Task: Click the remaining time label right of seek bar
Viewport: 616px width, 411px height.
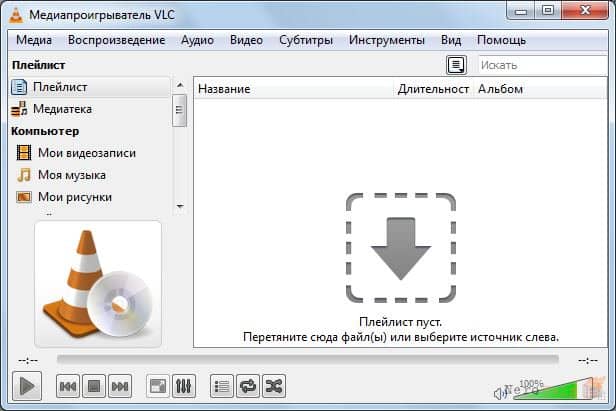Action: click(588, 360)
